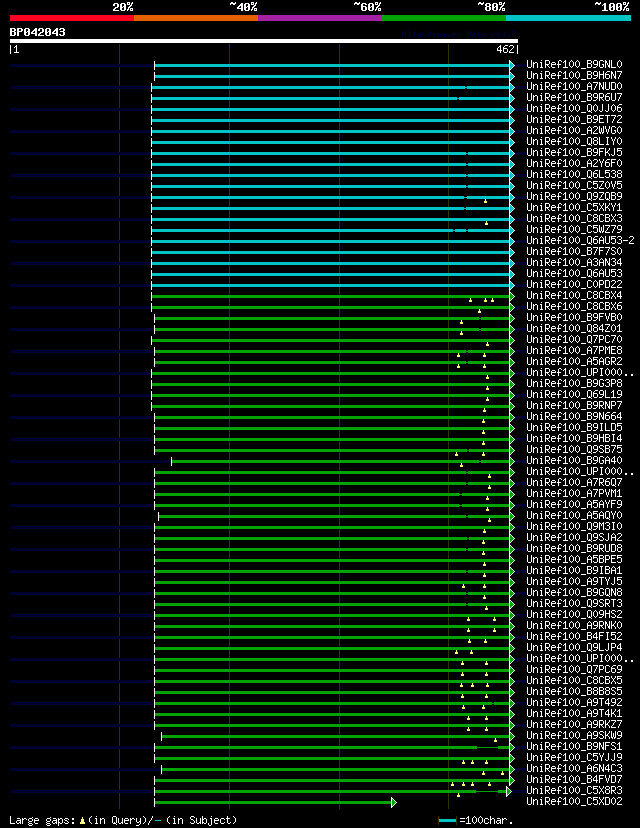Select the UniRef100_B9GA40 label

click(x=574, y=460)
